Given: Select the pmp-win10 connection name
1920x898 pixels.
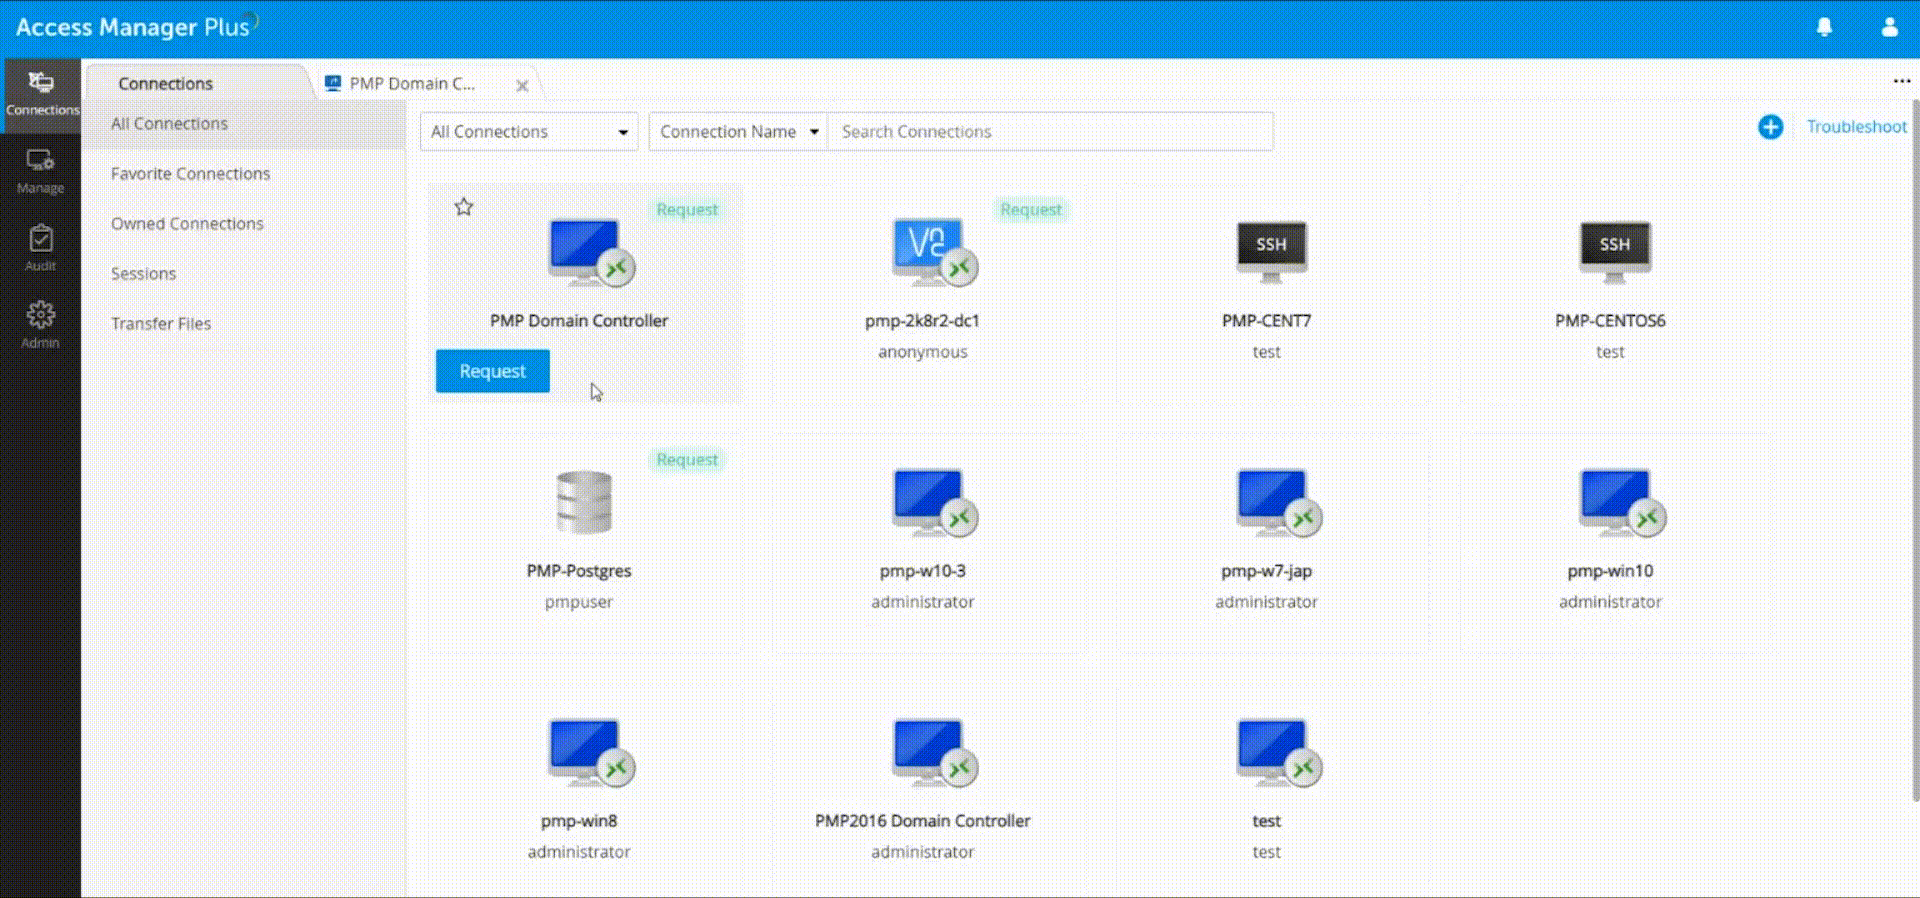Looking at the screenshot, I should [x=1610, y=571].
